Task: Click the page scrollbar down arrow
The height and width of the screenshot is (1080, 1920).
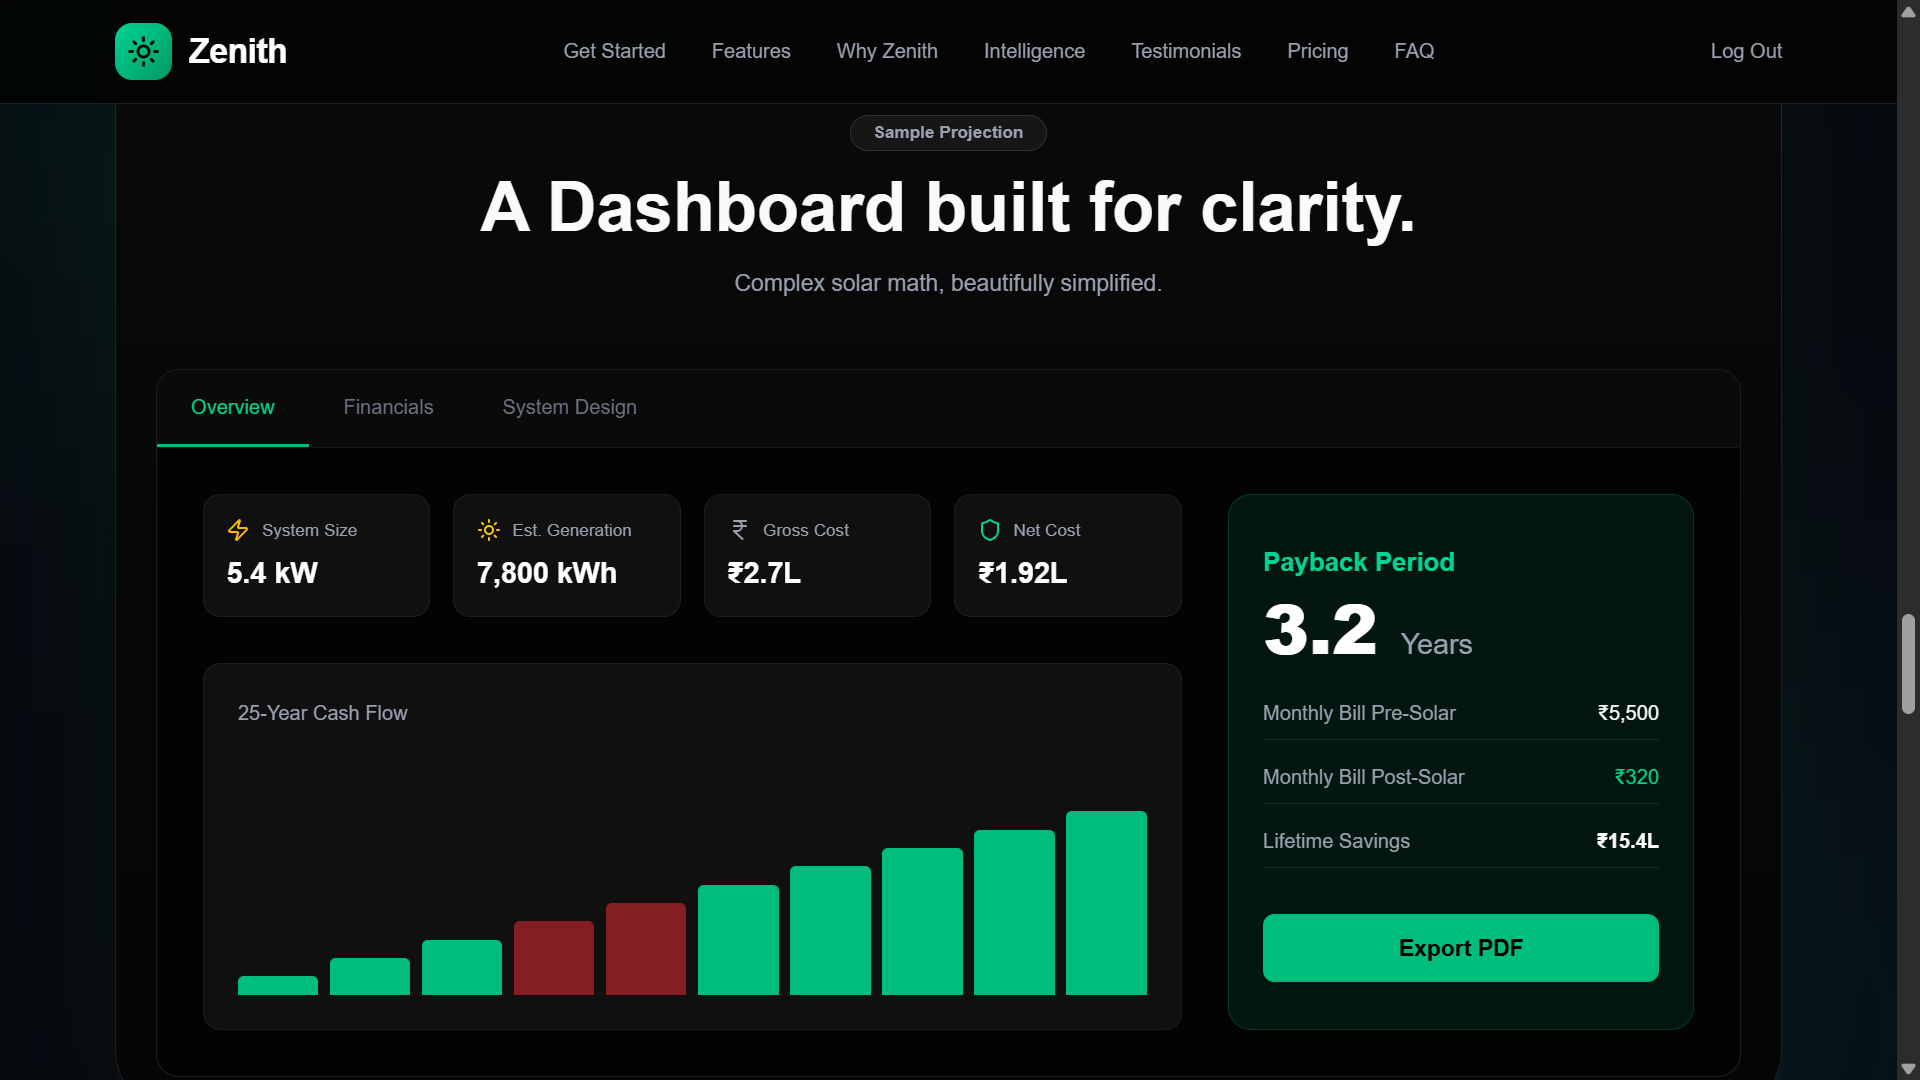Action: coord(1907,1069)
